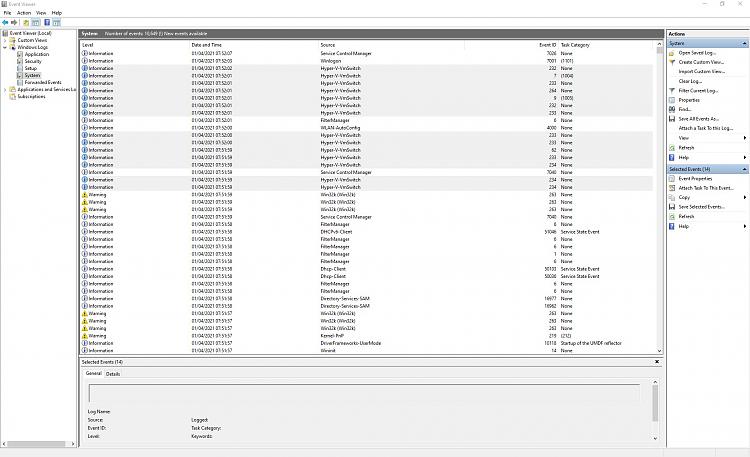The image size is (750, 457).
Task: Click the warning icon on the Kernel-PnP row
Action: [x=85, y=336]
